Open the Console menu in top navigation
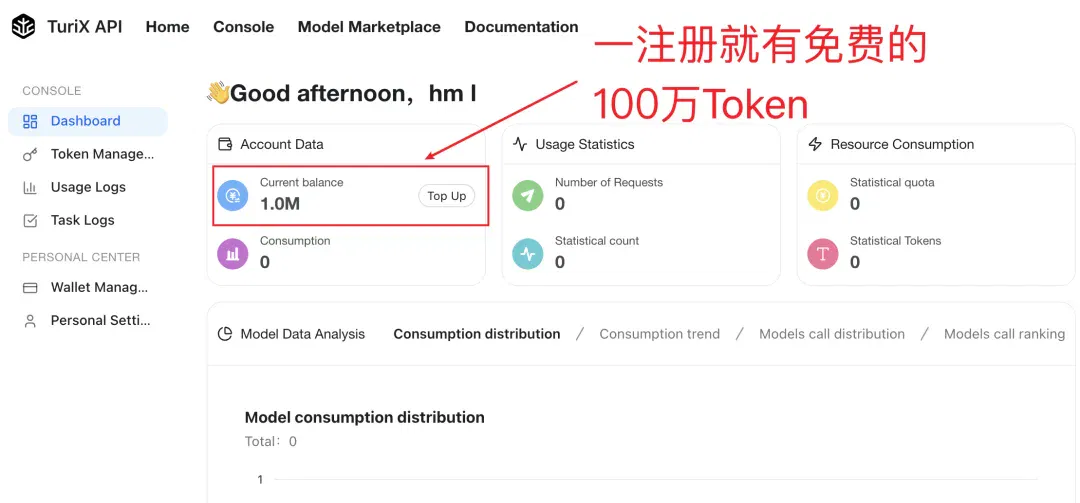This screenshot has height=503, width=1080. coord(244,27)
